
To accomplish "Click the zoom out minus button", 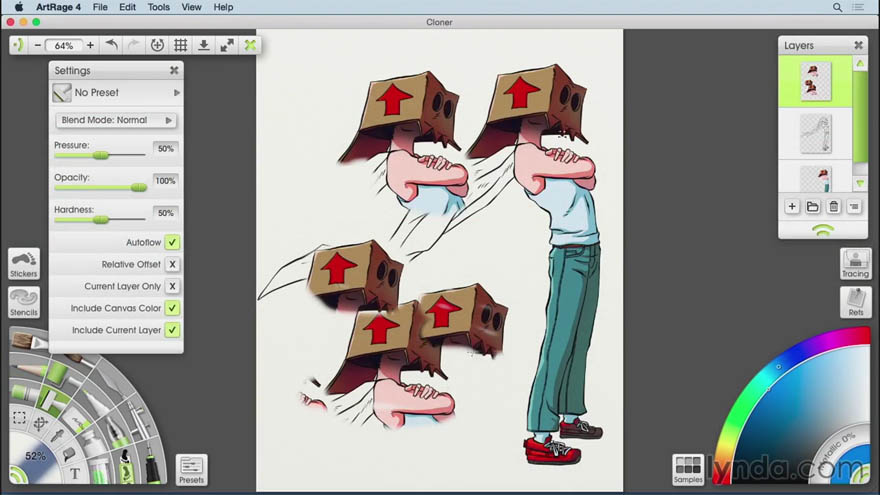I will pyautogui.click(x=38, y=45).
